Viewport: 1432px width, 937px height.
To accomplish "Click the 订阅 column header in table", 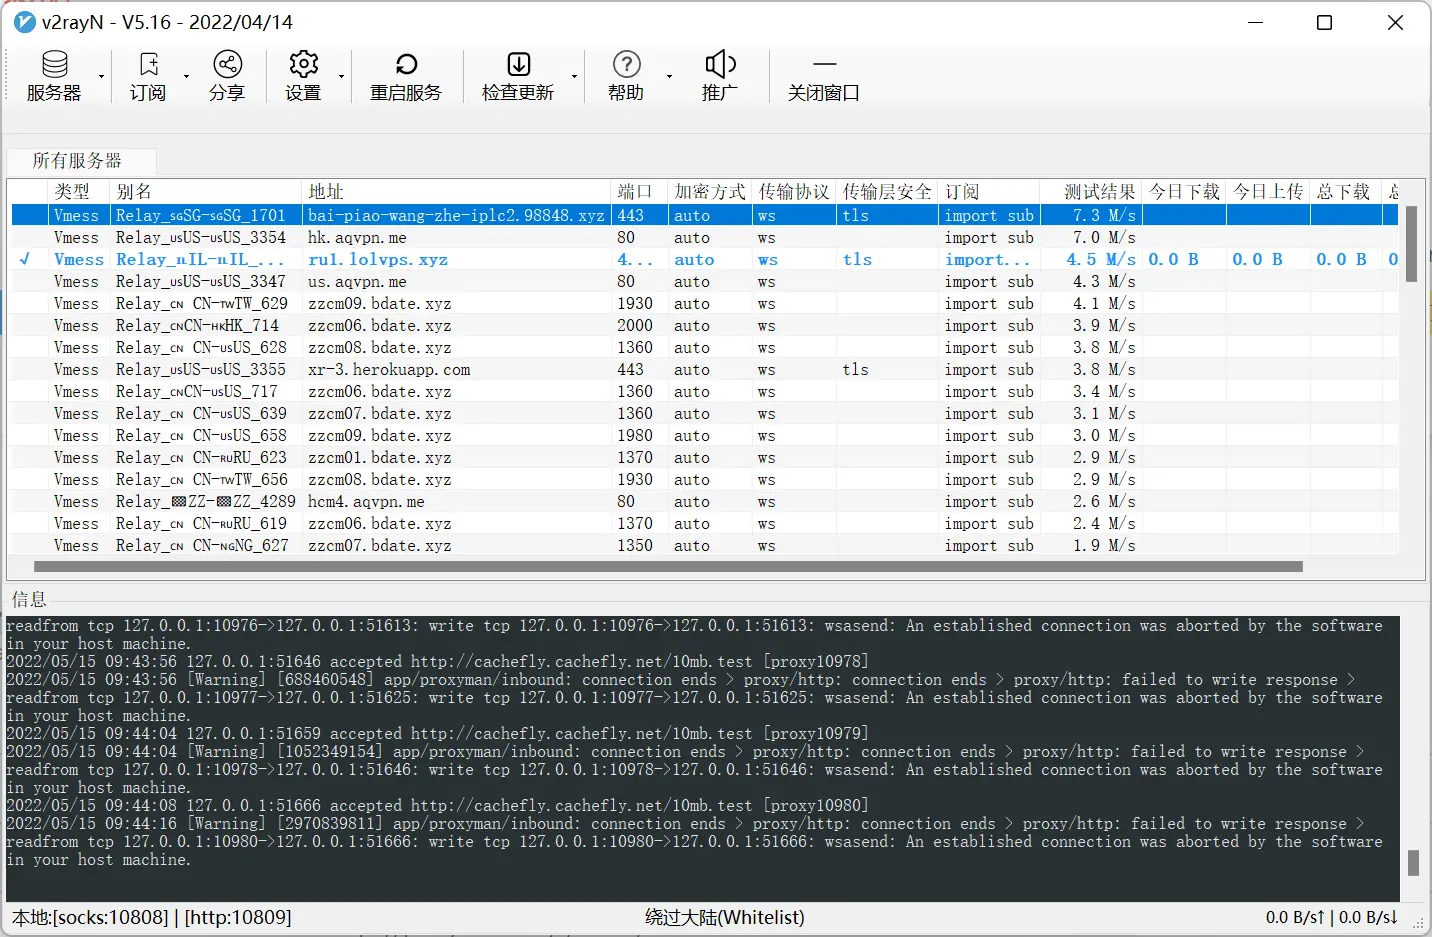I will tap(988, 191).
